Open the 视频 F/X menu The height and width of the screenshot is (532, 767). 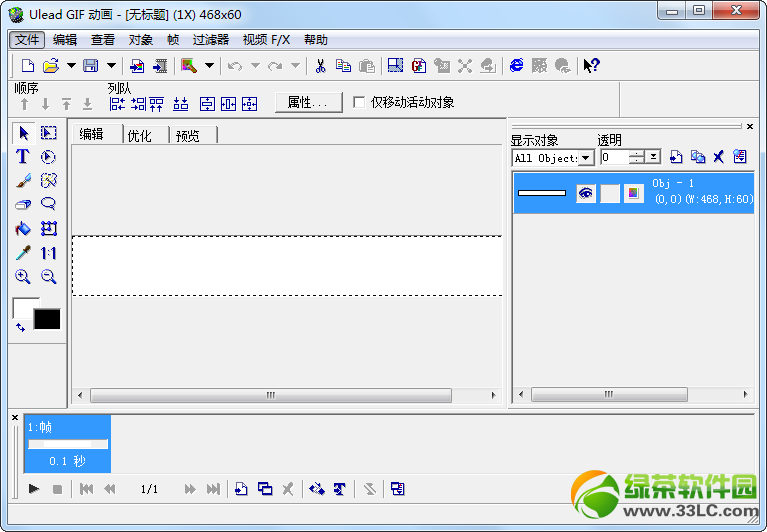point(266,40)
